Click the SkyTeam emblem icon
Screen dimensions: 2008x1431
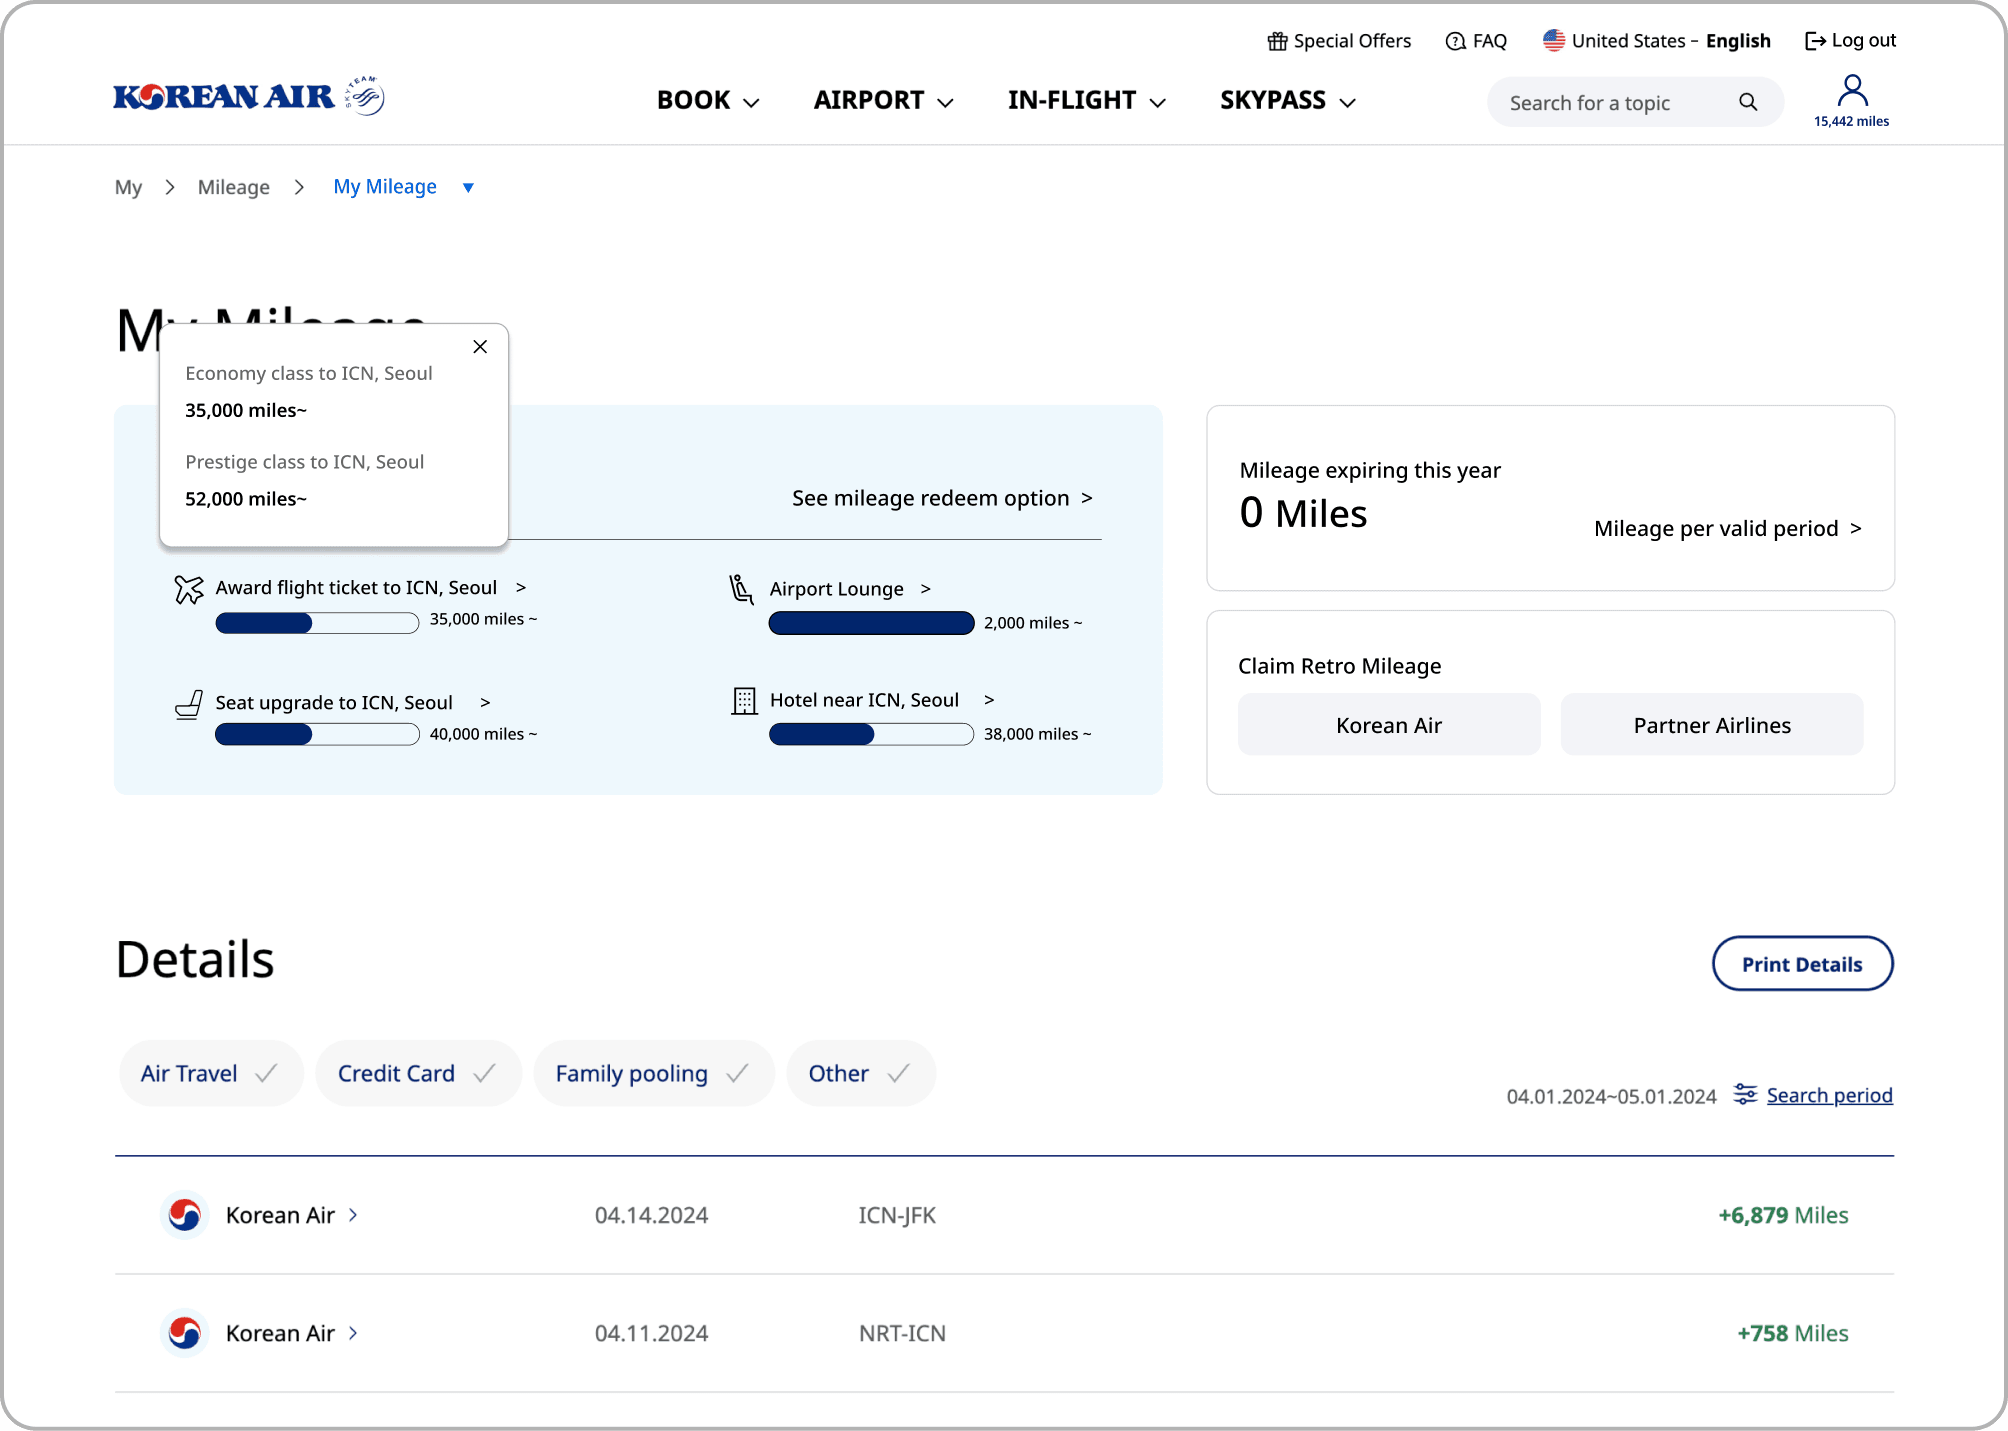(x=364, y=95)
